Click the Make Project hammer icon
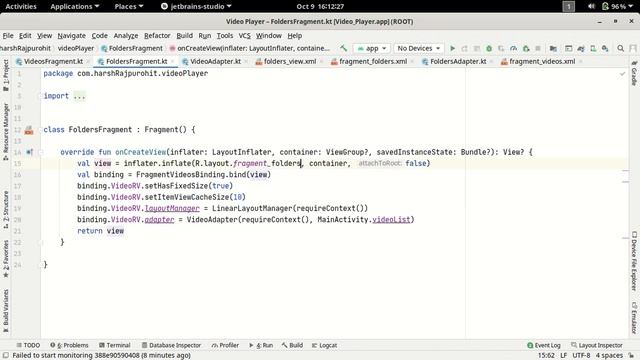 click(x=343, y=48)
